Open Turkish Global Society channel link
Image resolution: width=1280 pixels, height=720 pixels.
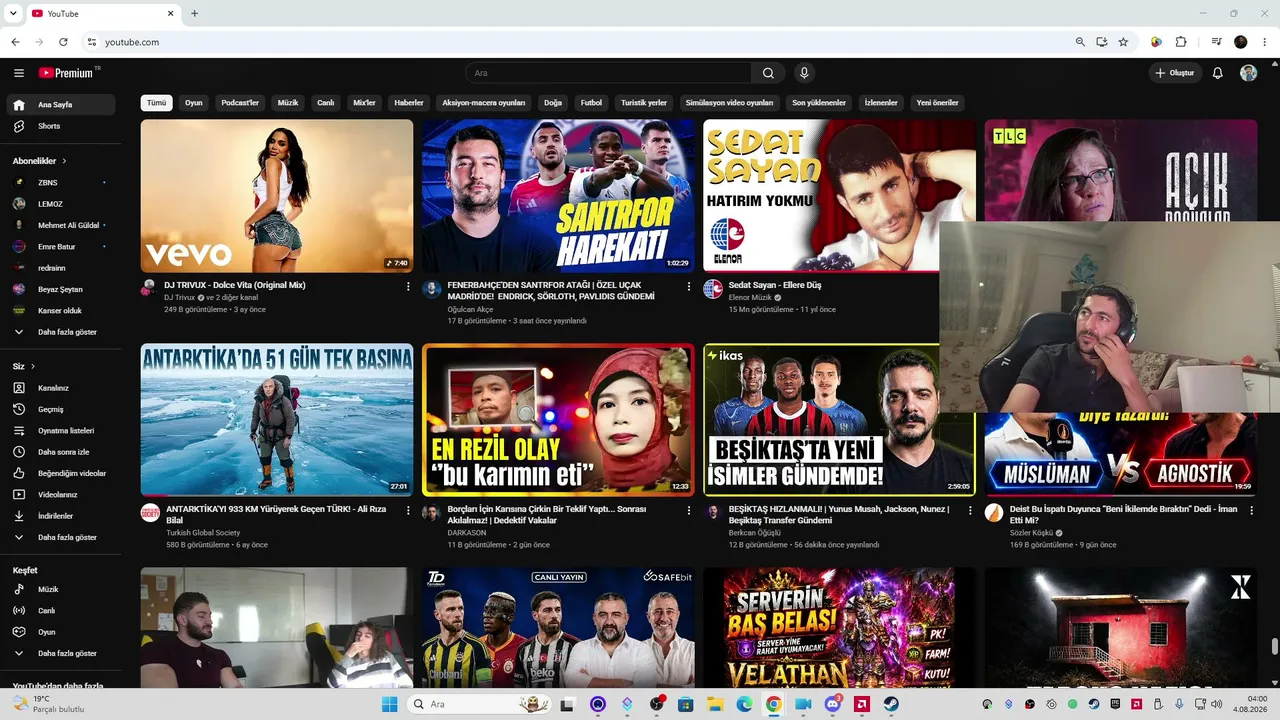203,533
